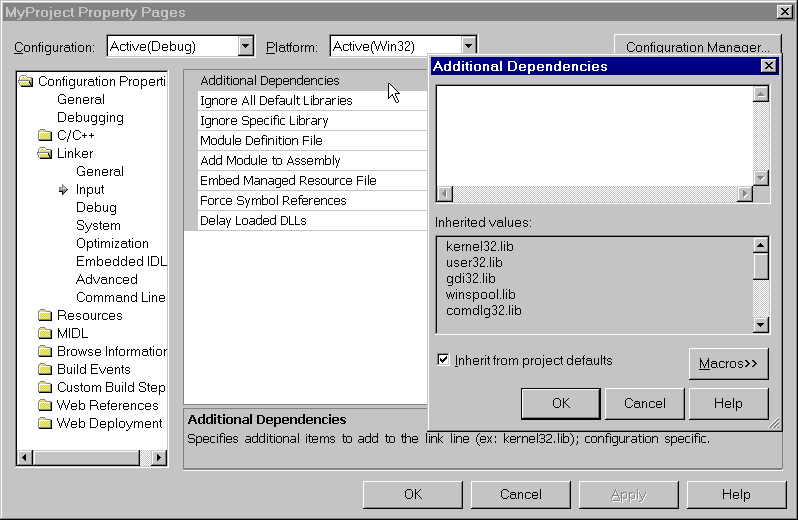
Task: Close the Additional Dependencies dialog
Action: click(768, 66)
